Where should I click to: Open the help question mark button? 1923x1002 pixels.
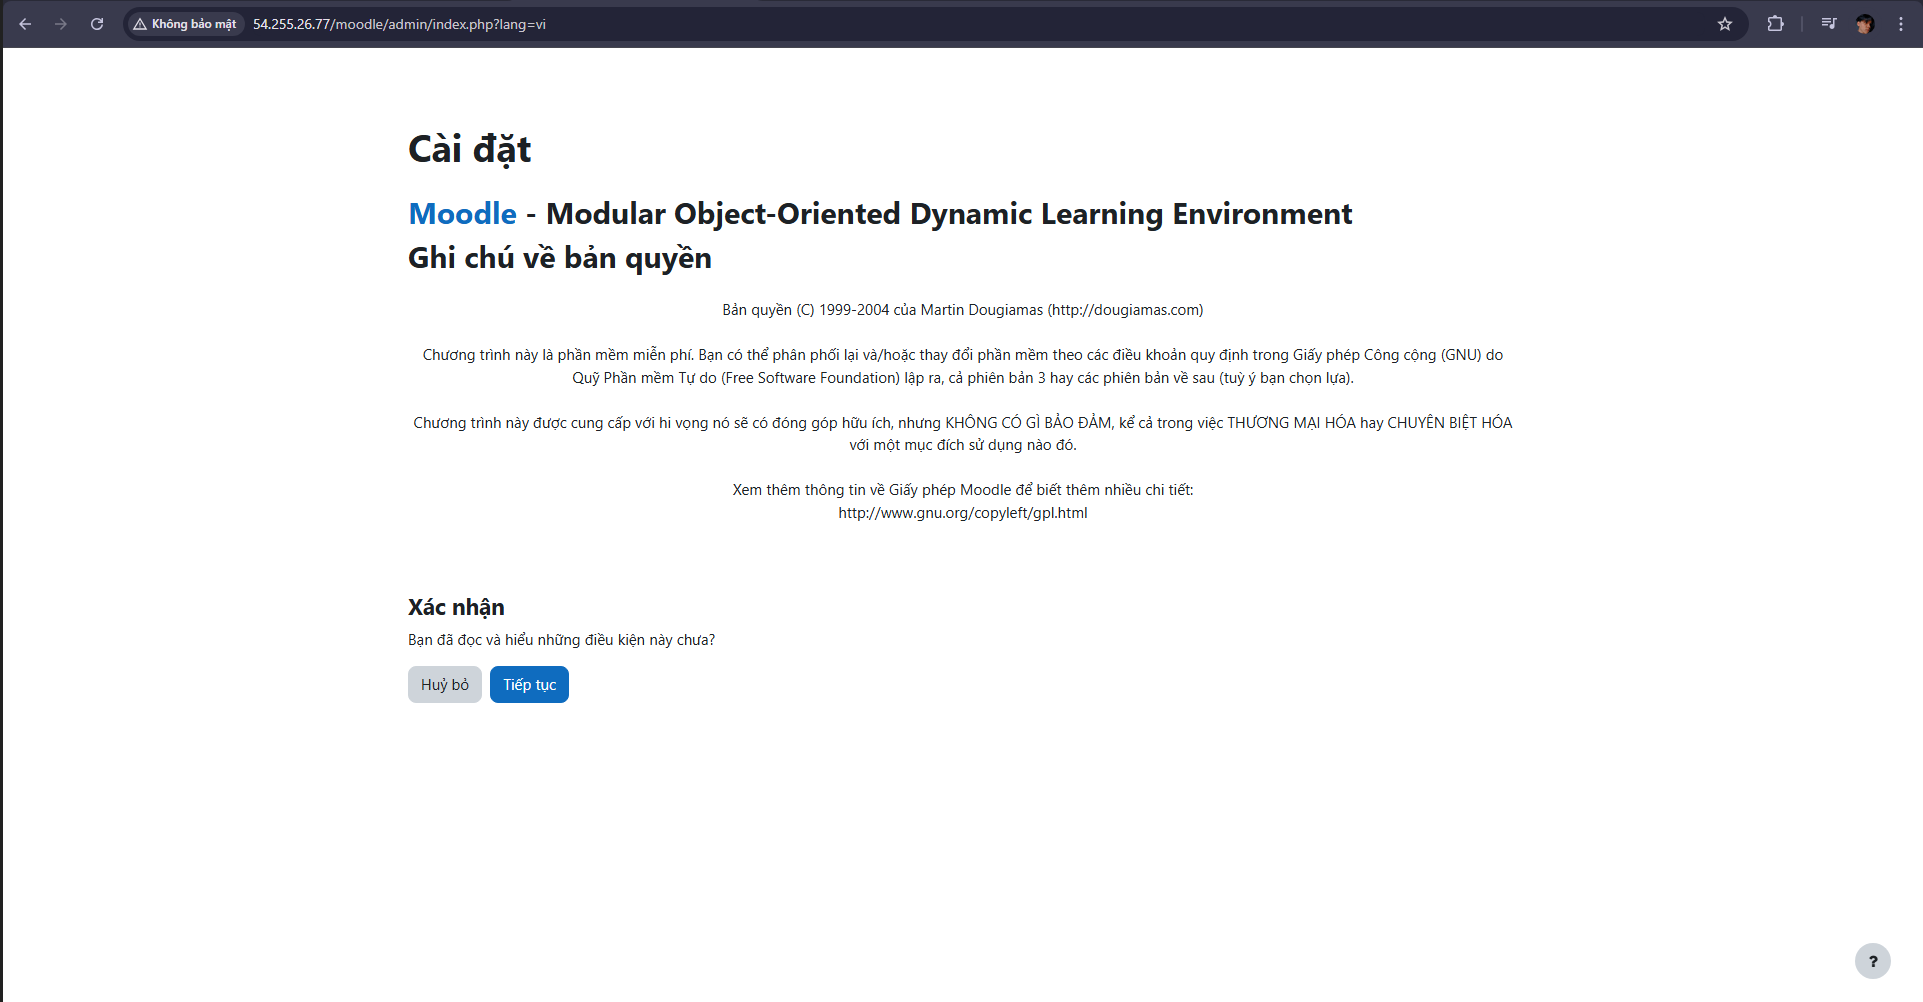pyautogui.click(x=1873, y=961)
